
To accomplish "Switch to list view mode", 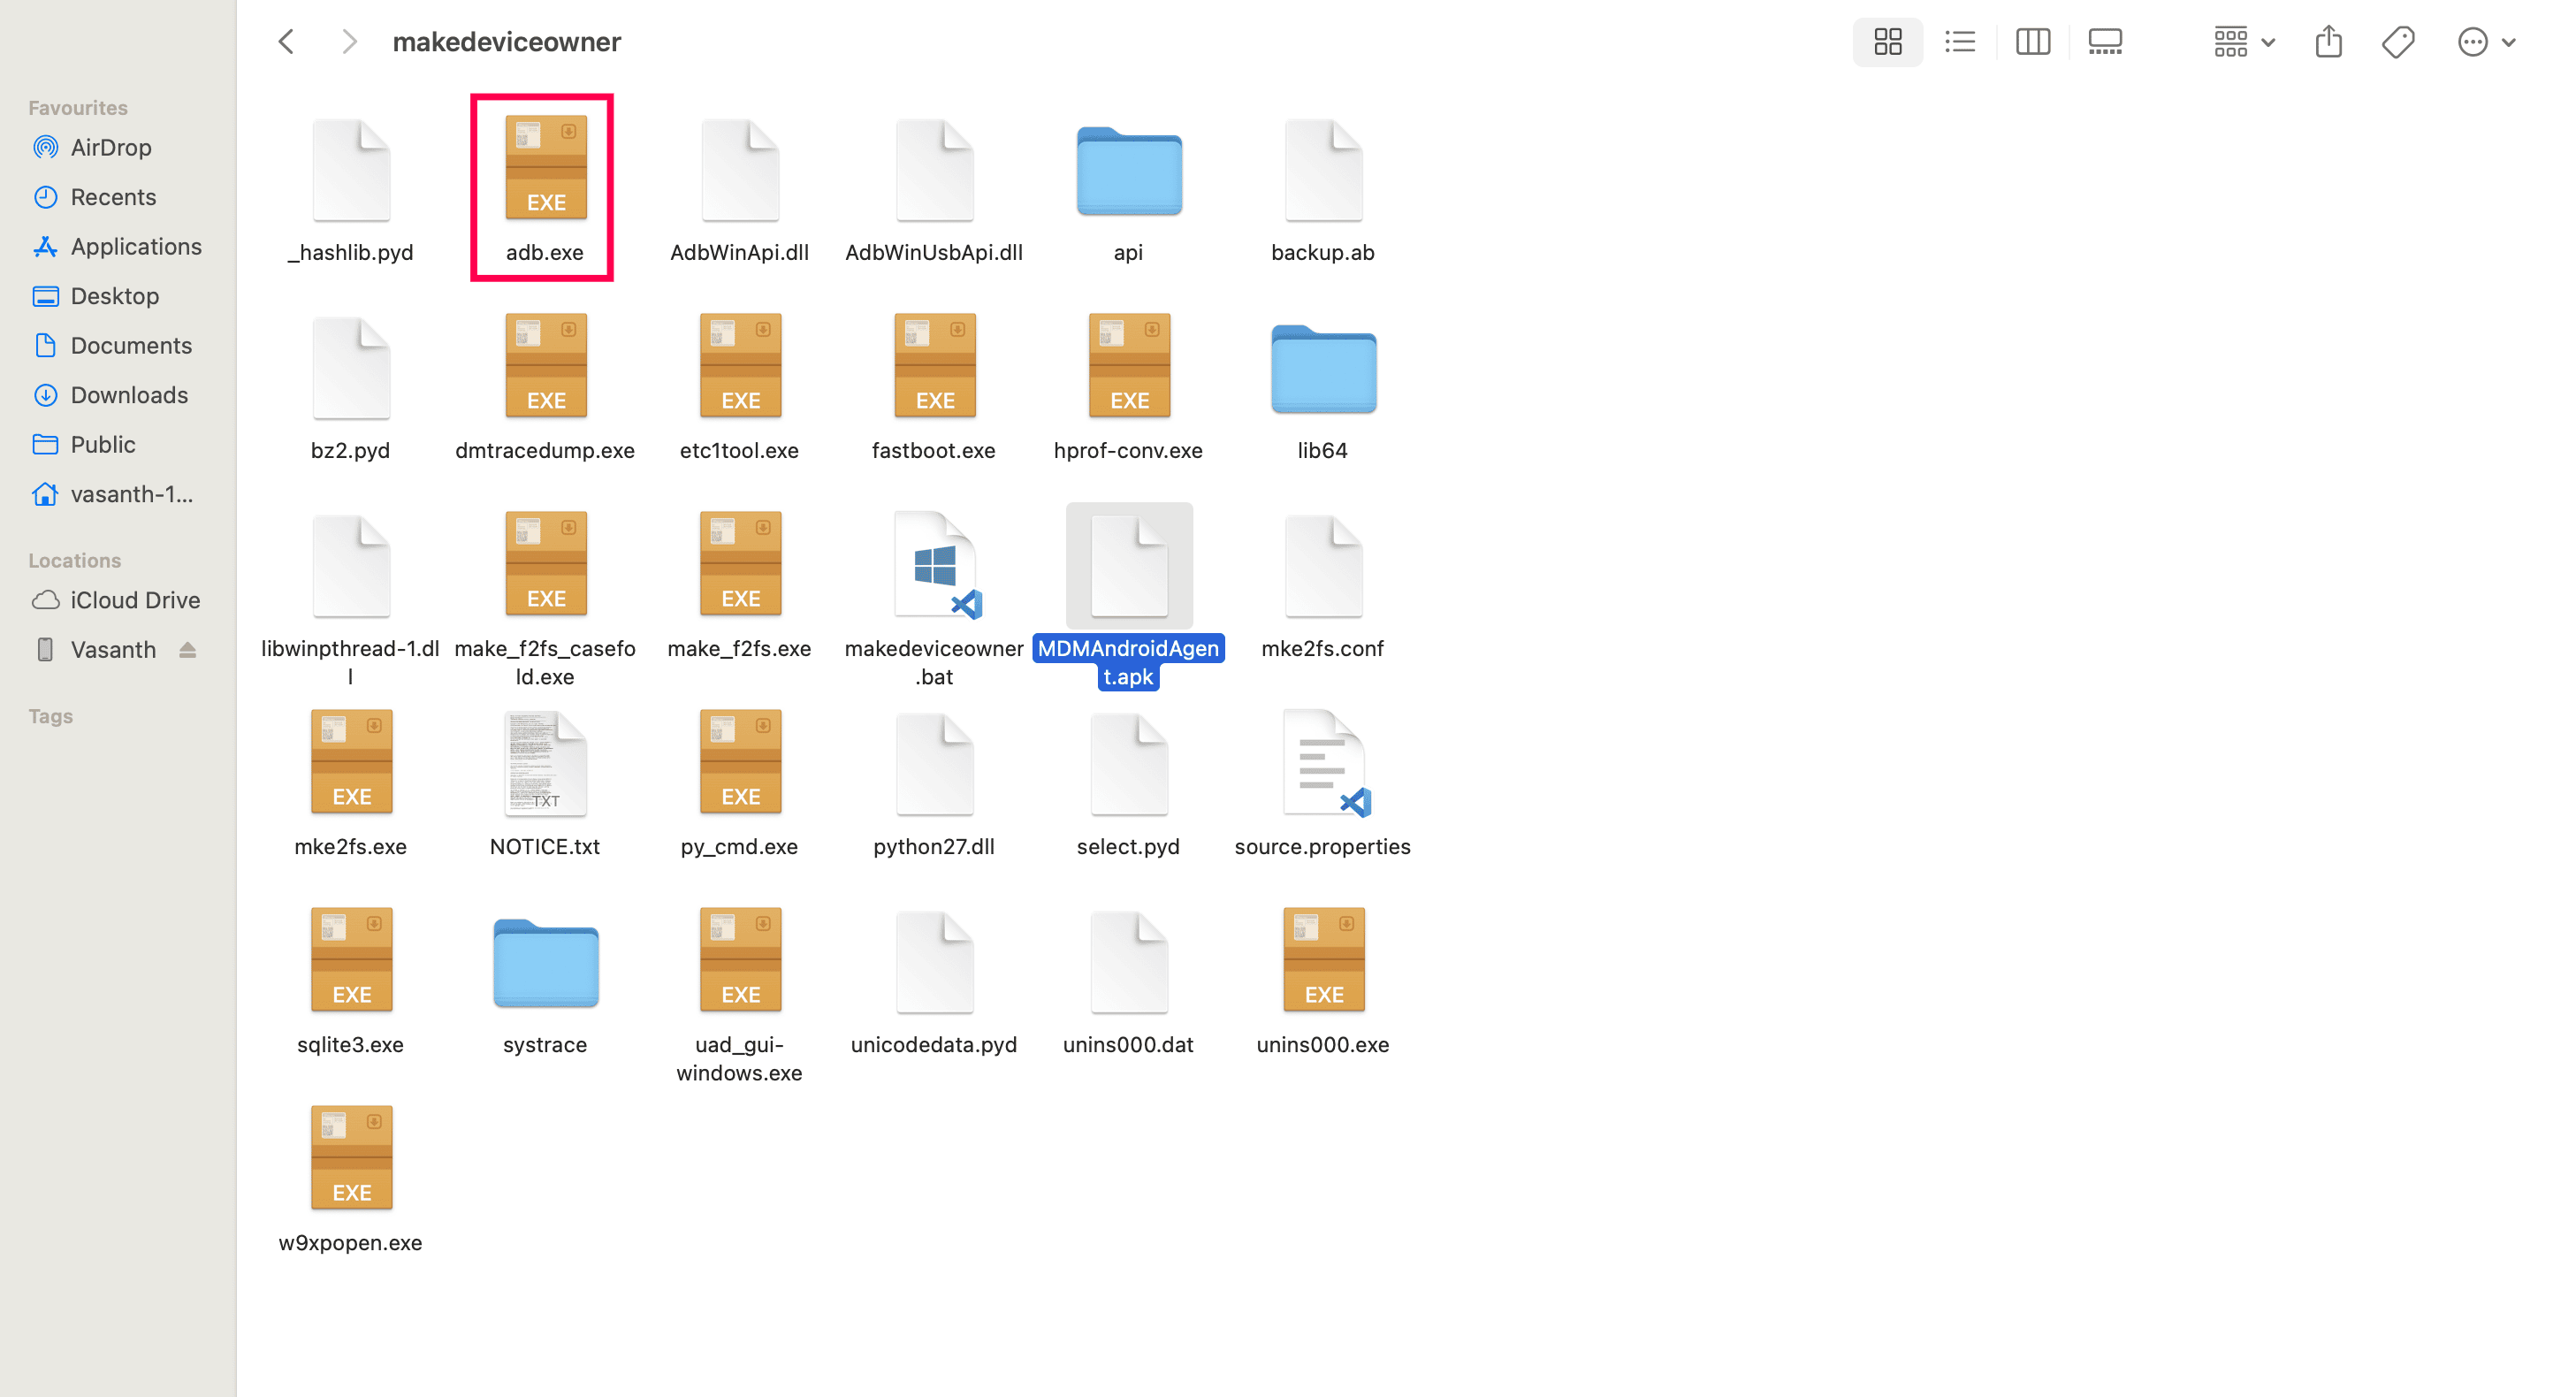I will click(1960, 42).
